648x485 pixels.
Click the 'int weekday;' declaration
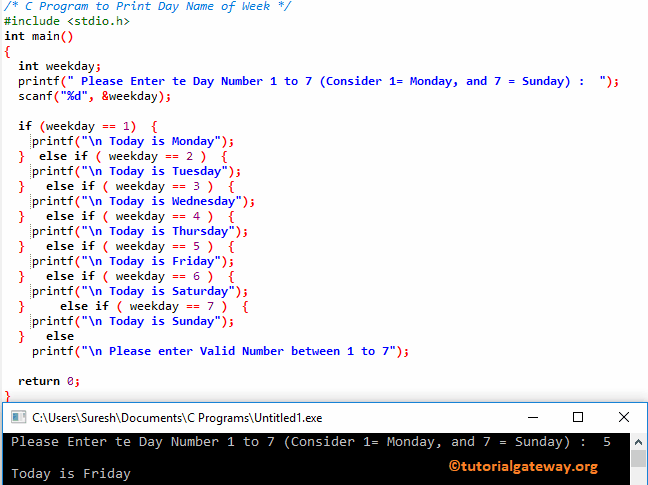click(60, 66)
